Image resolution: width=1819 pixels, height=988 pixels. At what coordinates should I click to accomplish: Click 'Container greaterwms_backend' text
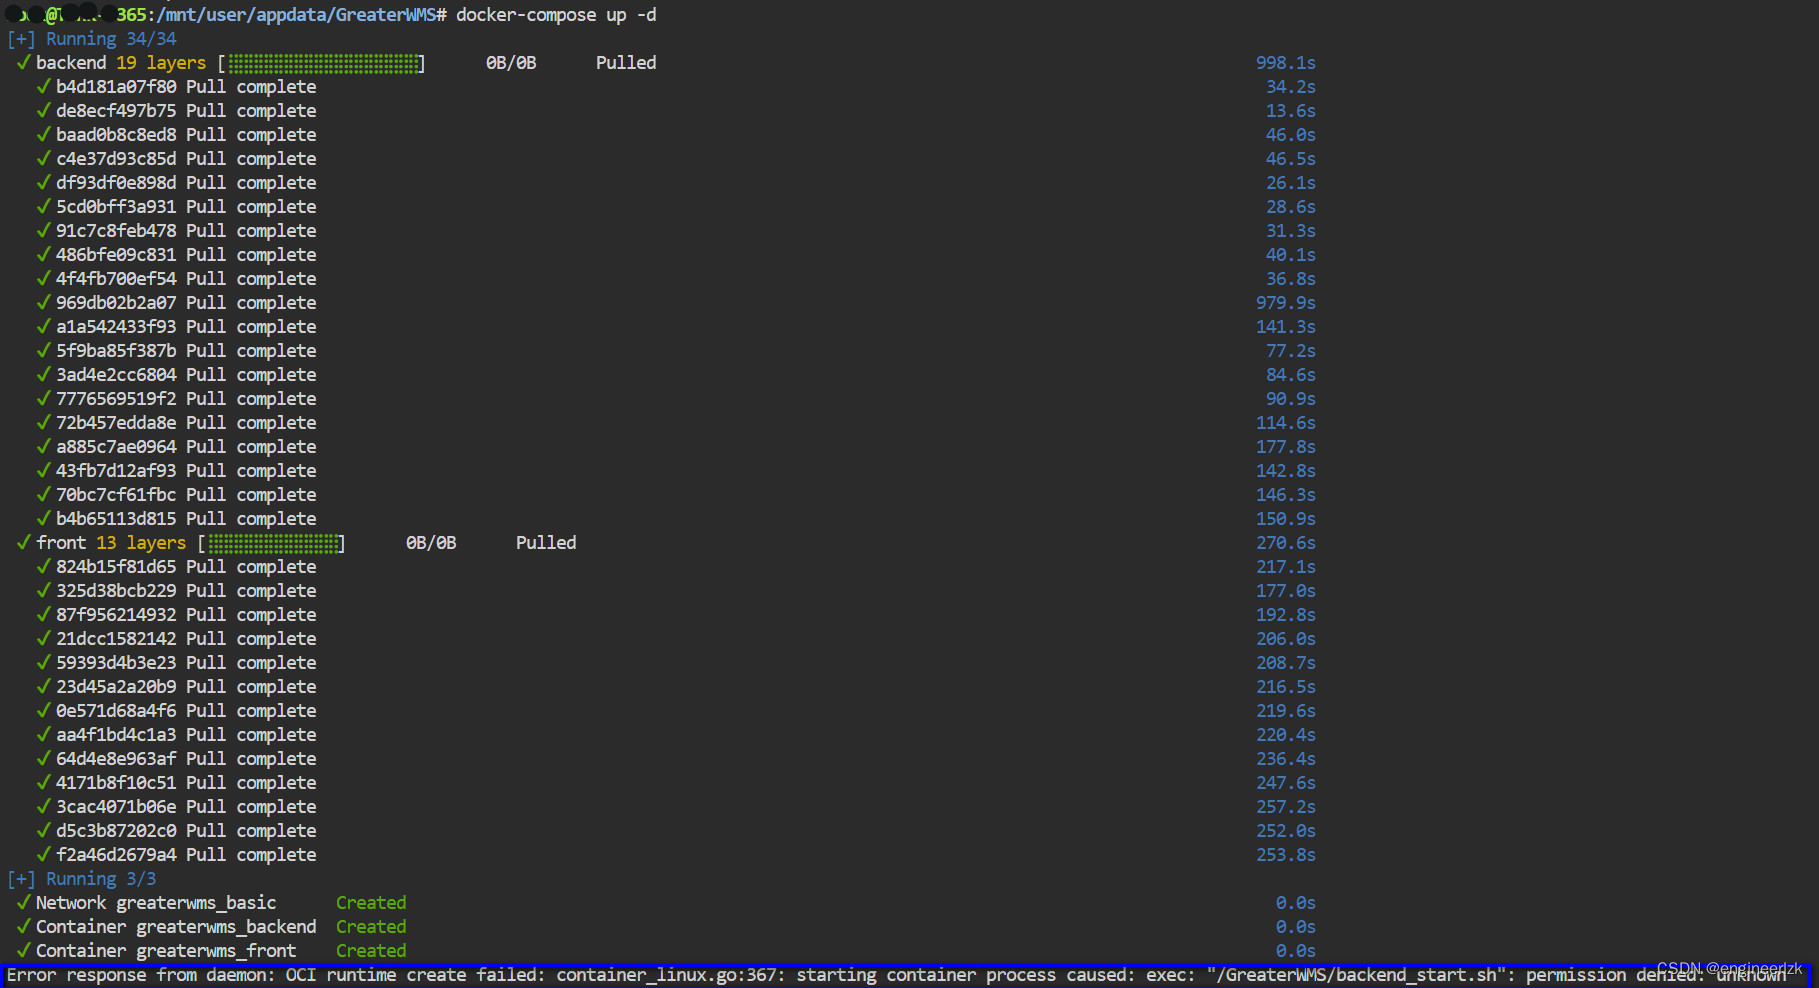[176, 927]
